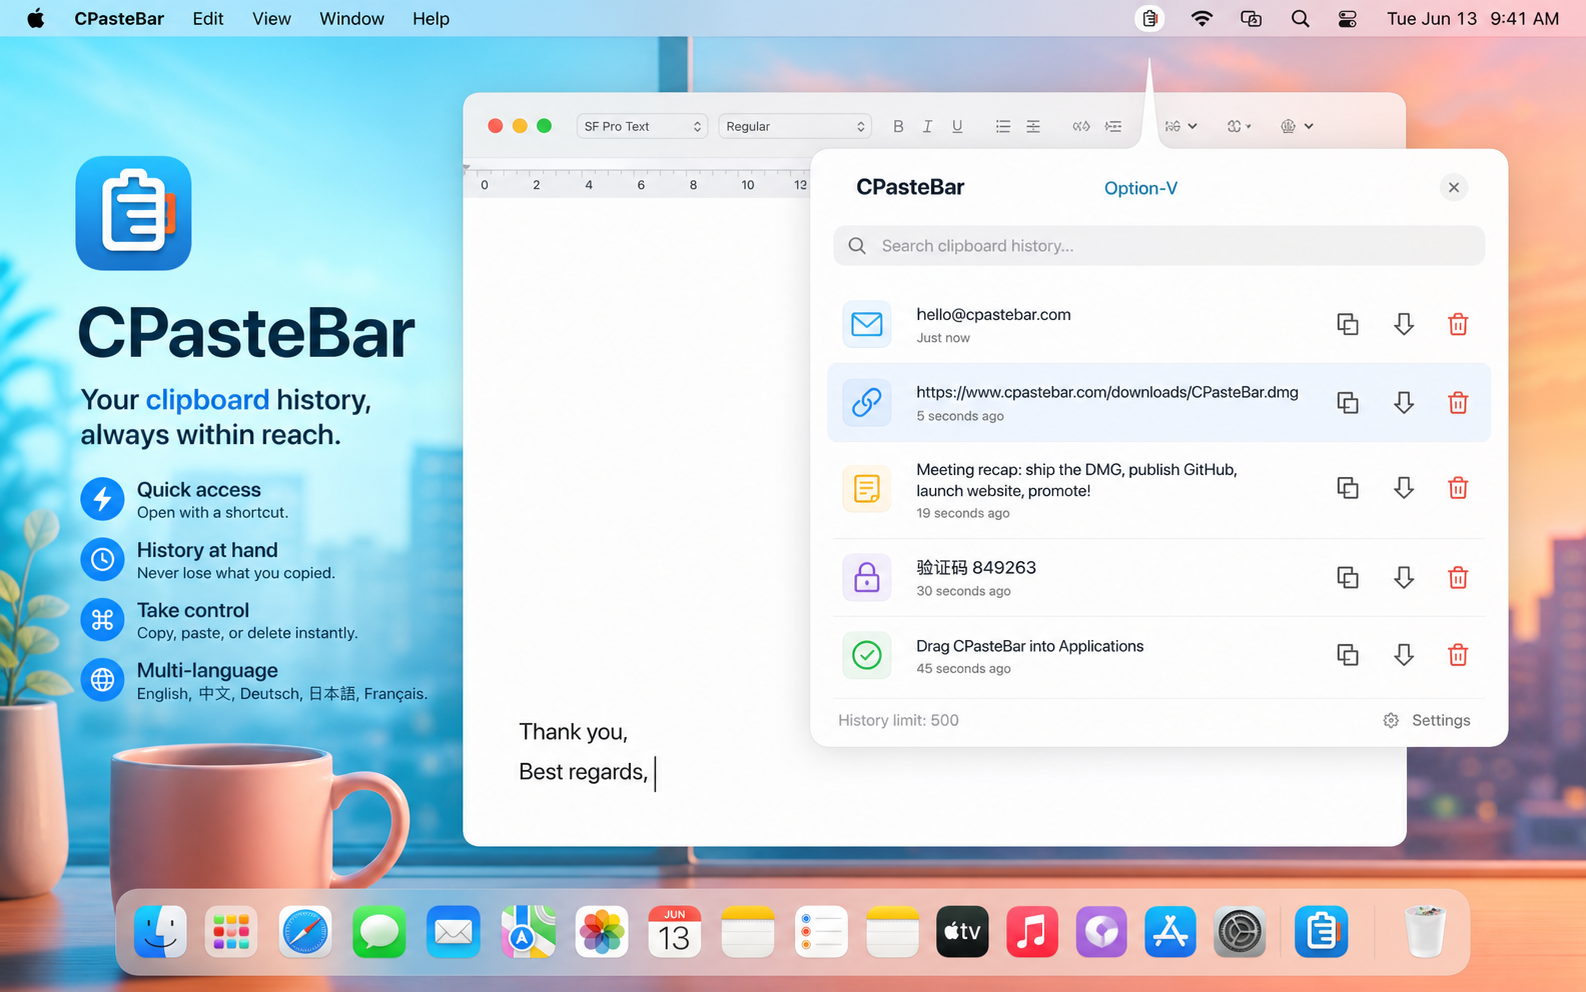Click the indent icon in the editor toolbar

pyautogui.click(x=1113, y=126)
